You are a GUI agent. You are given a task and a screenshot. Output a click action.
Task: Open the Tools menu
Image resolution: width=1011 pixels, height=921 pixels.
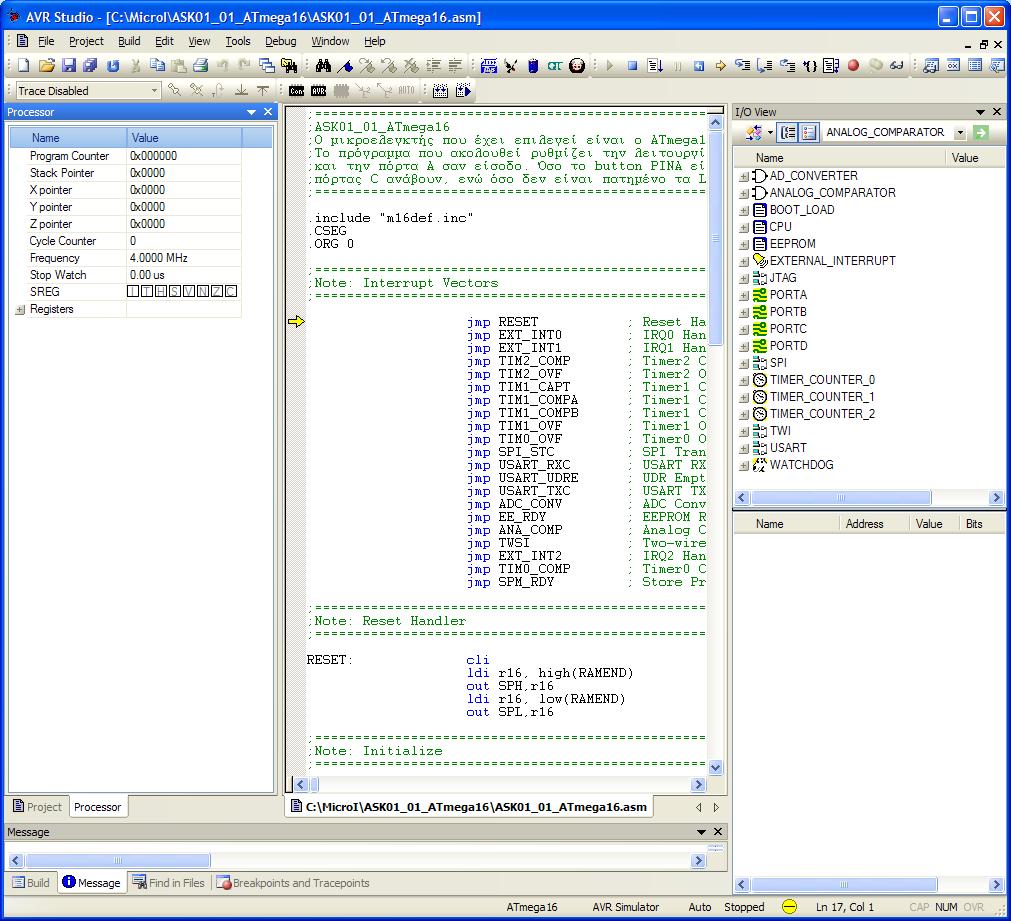coord(238,41)
